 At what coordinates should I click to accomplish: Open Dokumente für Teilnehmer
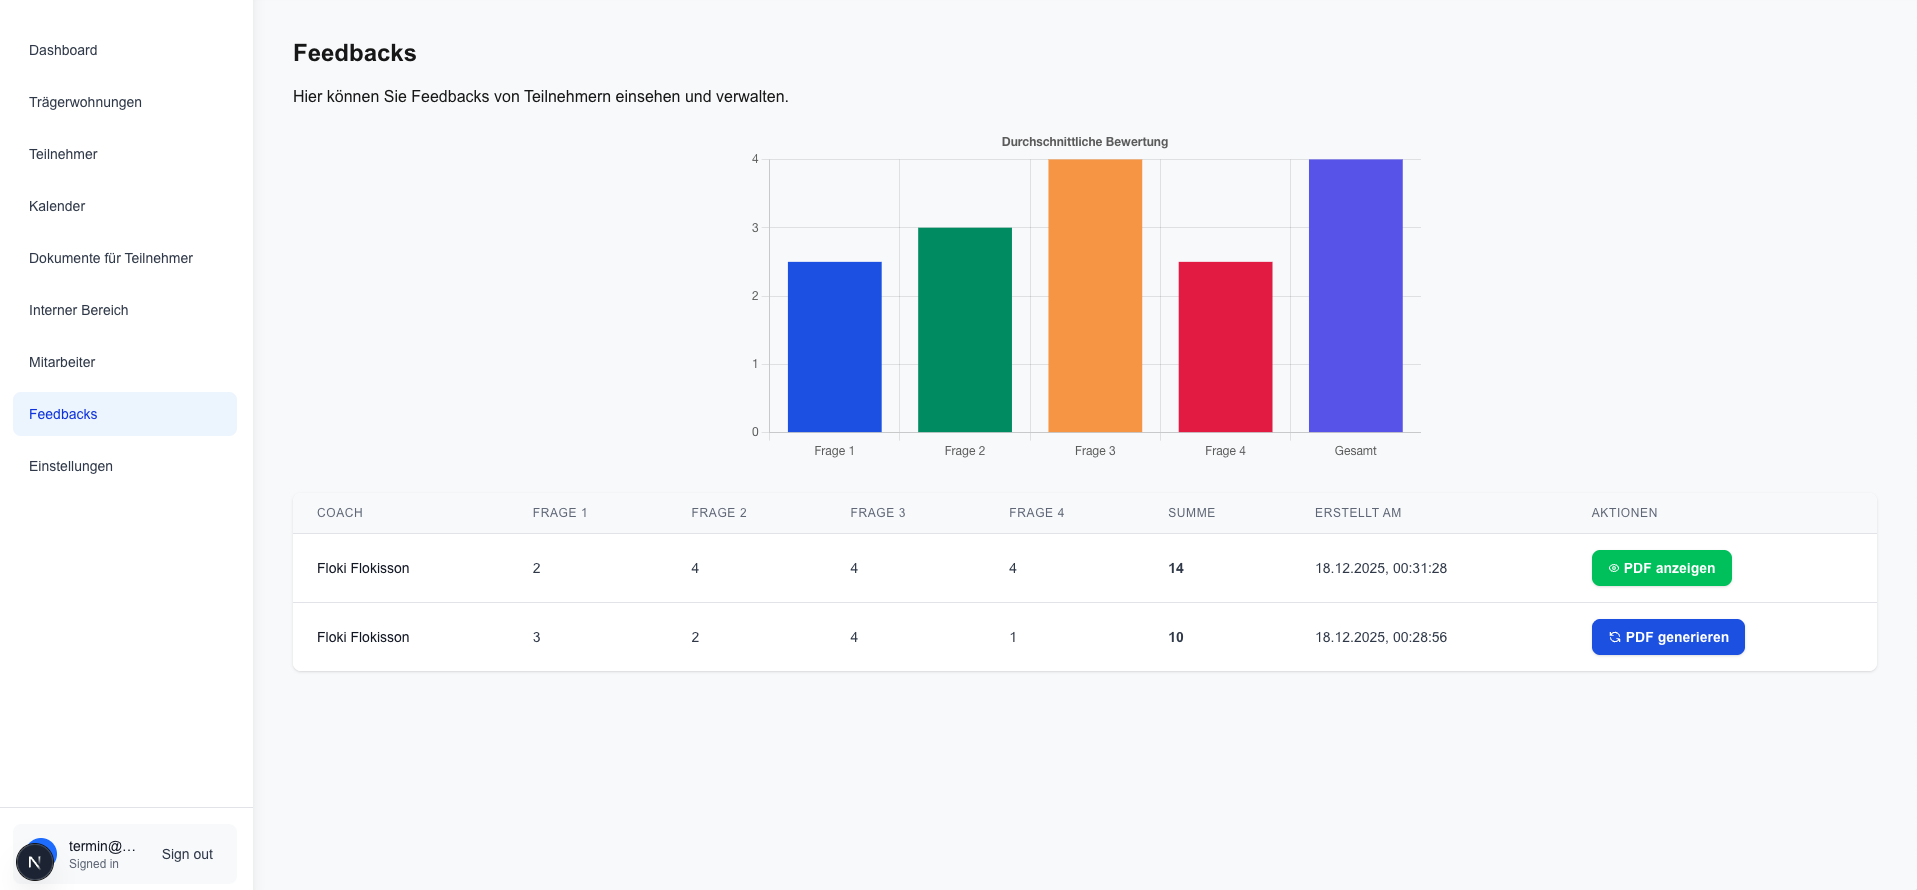[111, 258]
